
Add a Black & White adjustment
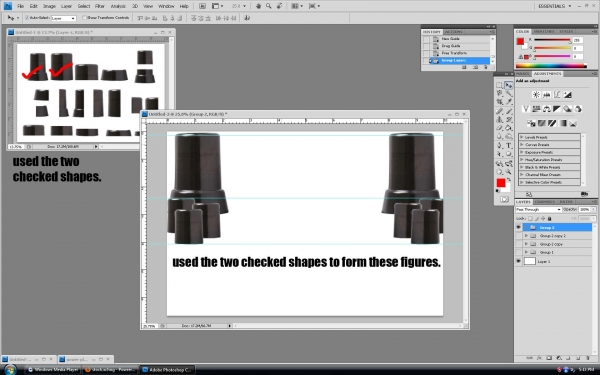(557, 109)
